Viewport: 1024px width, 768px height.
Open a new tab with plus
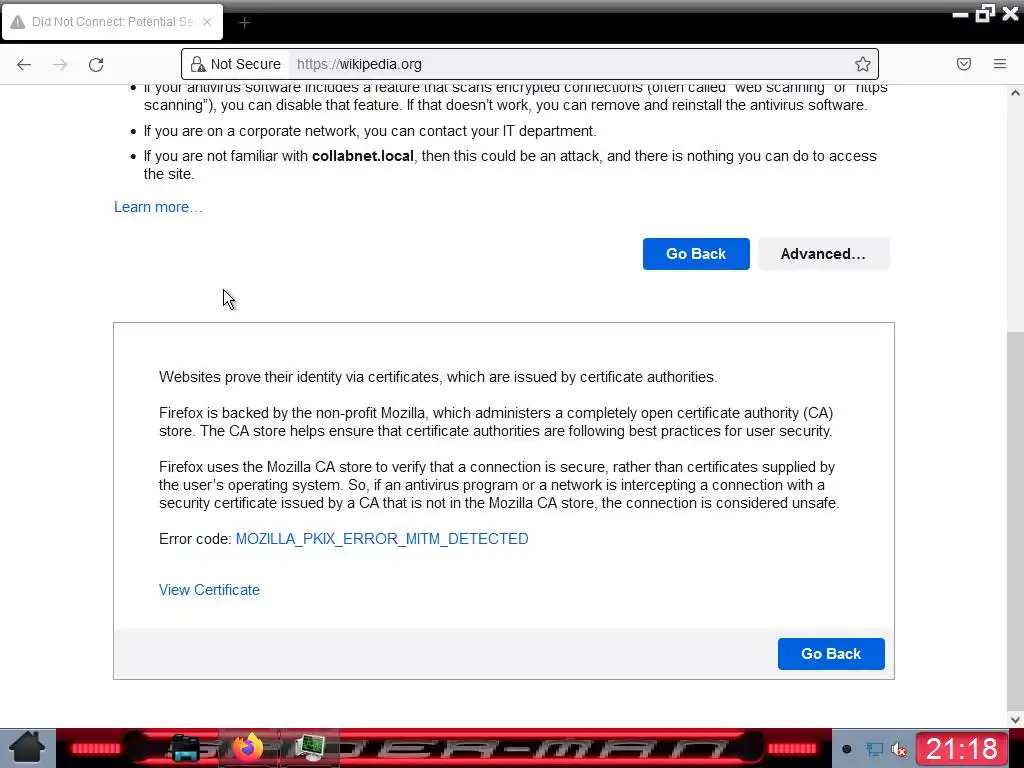244,23
